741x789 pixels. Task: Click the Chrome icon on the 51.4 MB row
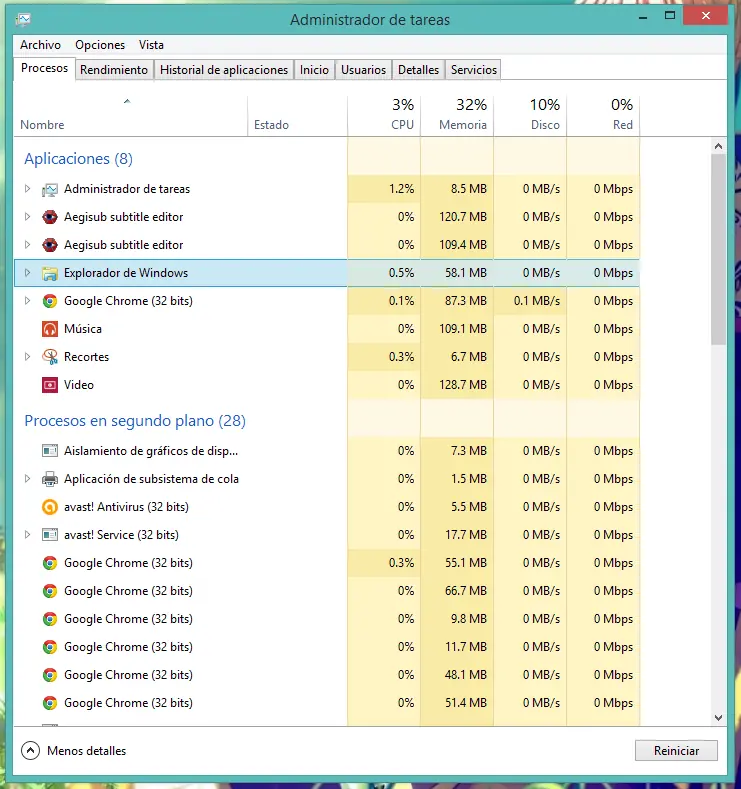point(50,703)
